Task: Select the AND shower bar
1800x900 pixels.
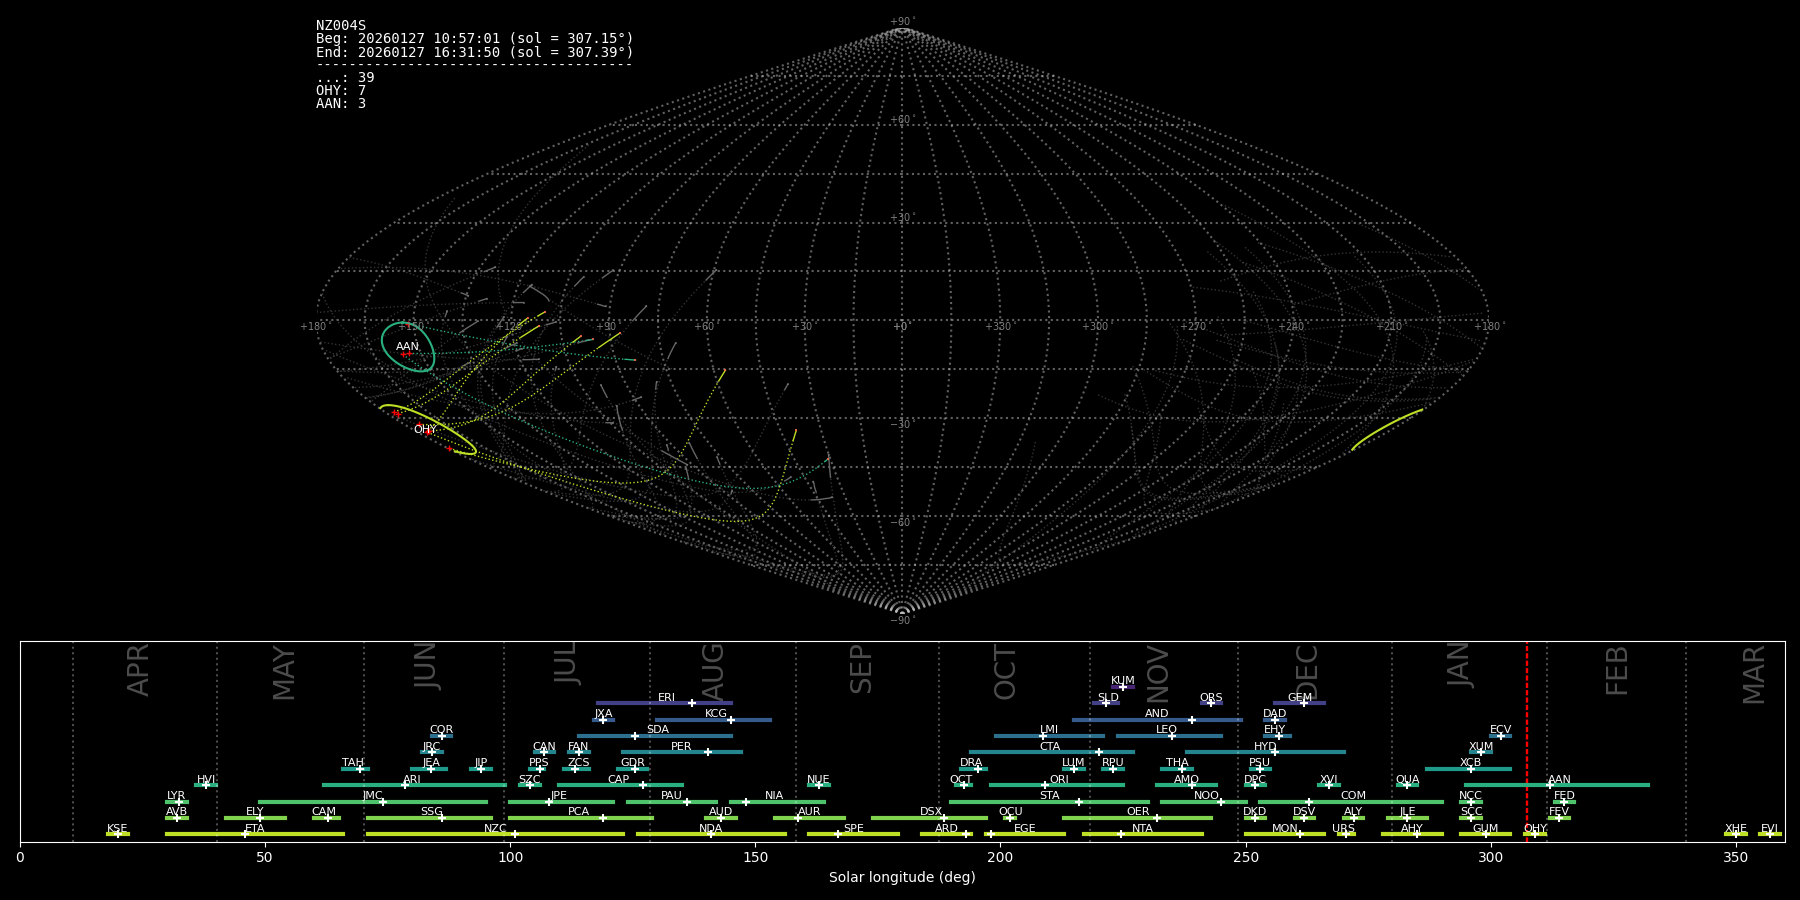Action: coord(1157,719)
